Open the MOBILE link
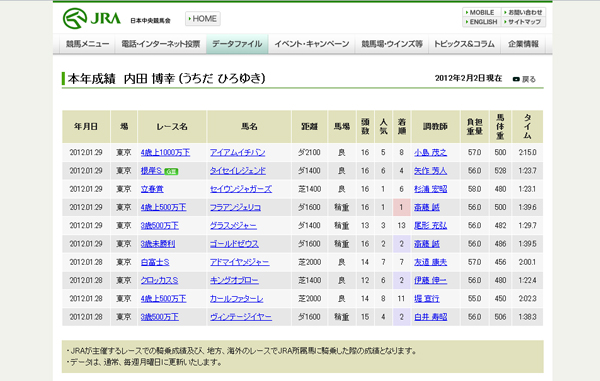This screenshot has height=381, width=600. (x=481, y=13)
